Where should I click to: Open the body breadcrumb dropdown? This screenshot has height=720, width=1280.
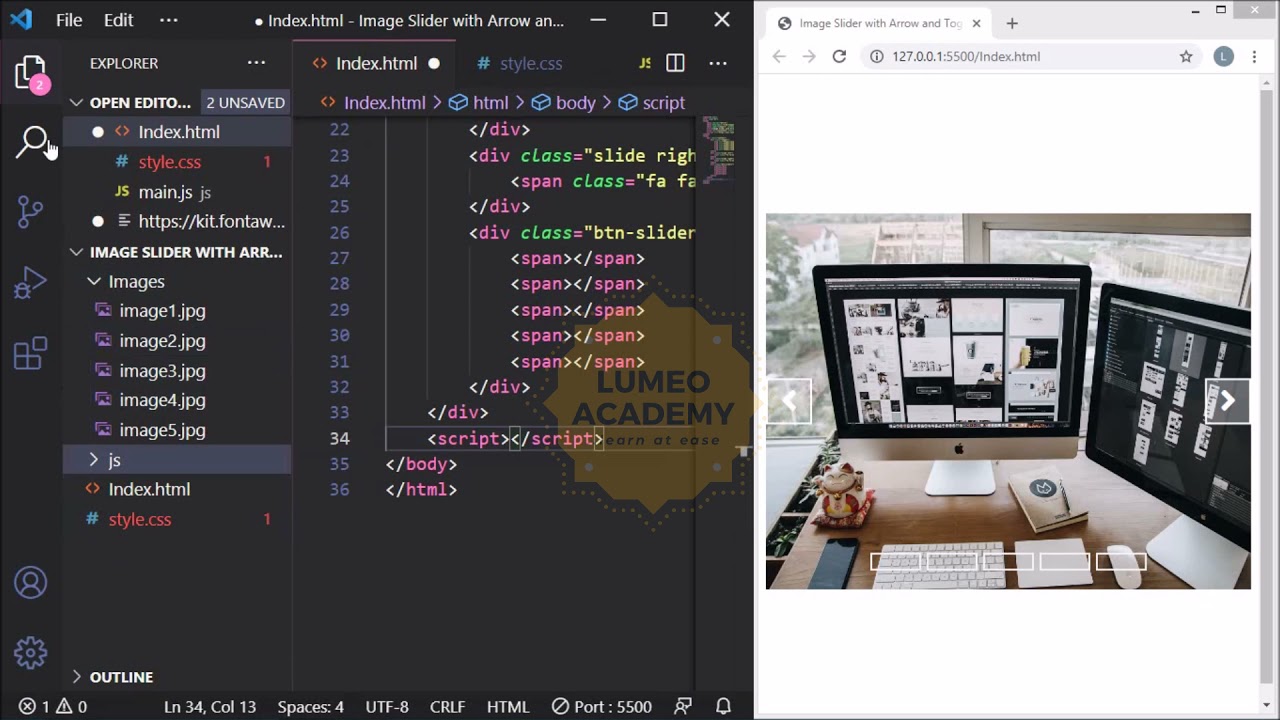point(564,103)
